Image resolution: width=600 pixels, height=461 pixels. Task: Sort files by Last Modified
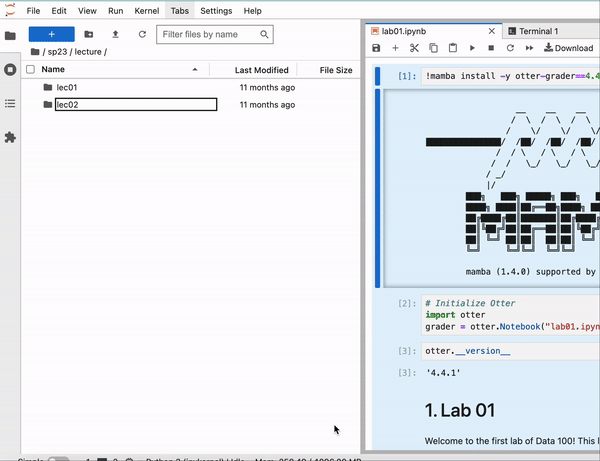pyautogui.click(x=262, y=70)
